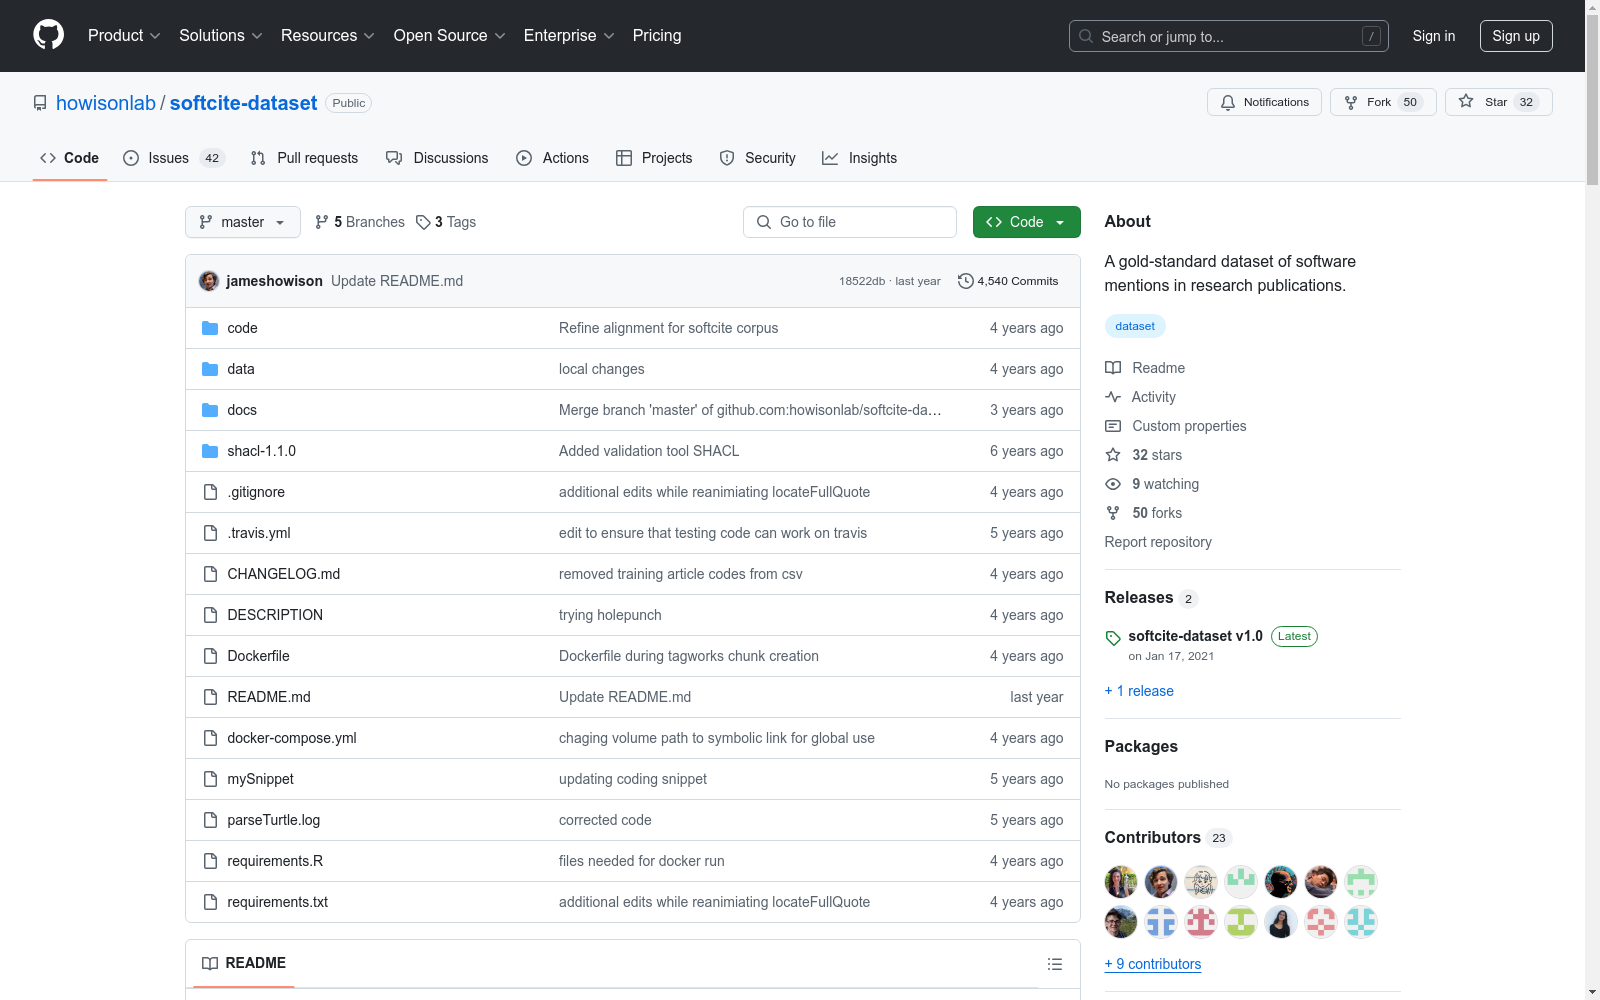This screenshot has height=1000, width=1600.
Task: Open the green Code dropdown
Action: pyautogui.click(x=1026, y=222)
